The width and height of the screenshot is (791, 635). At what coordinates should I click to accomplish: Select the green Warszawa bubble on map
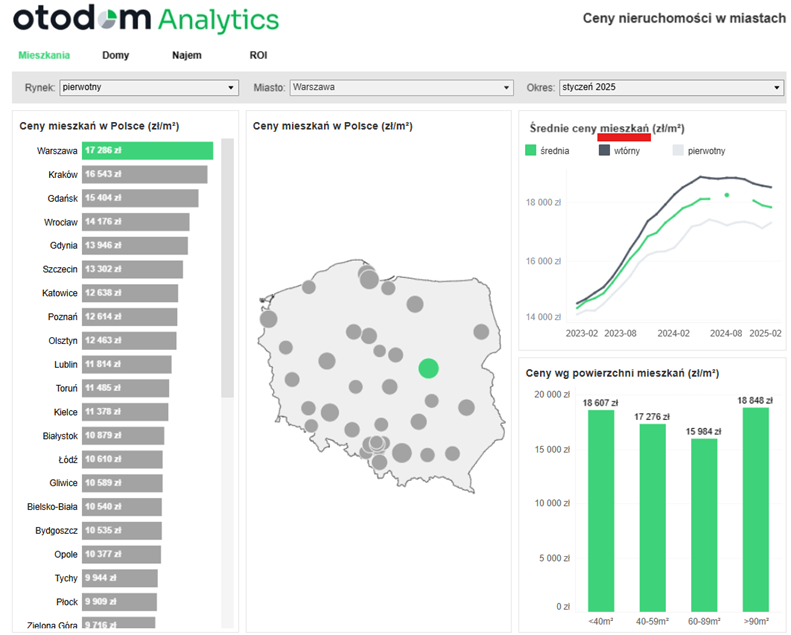point(428,368)
